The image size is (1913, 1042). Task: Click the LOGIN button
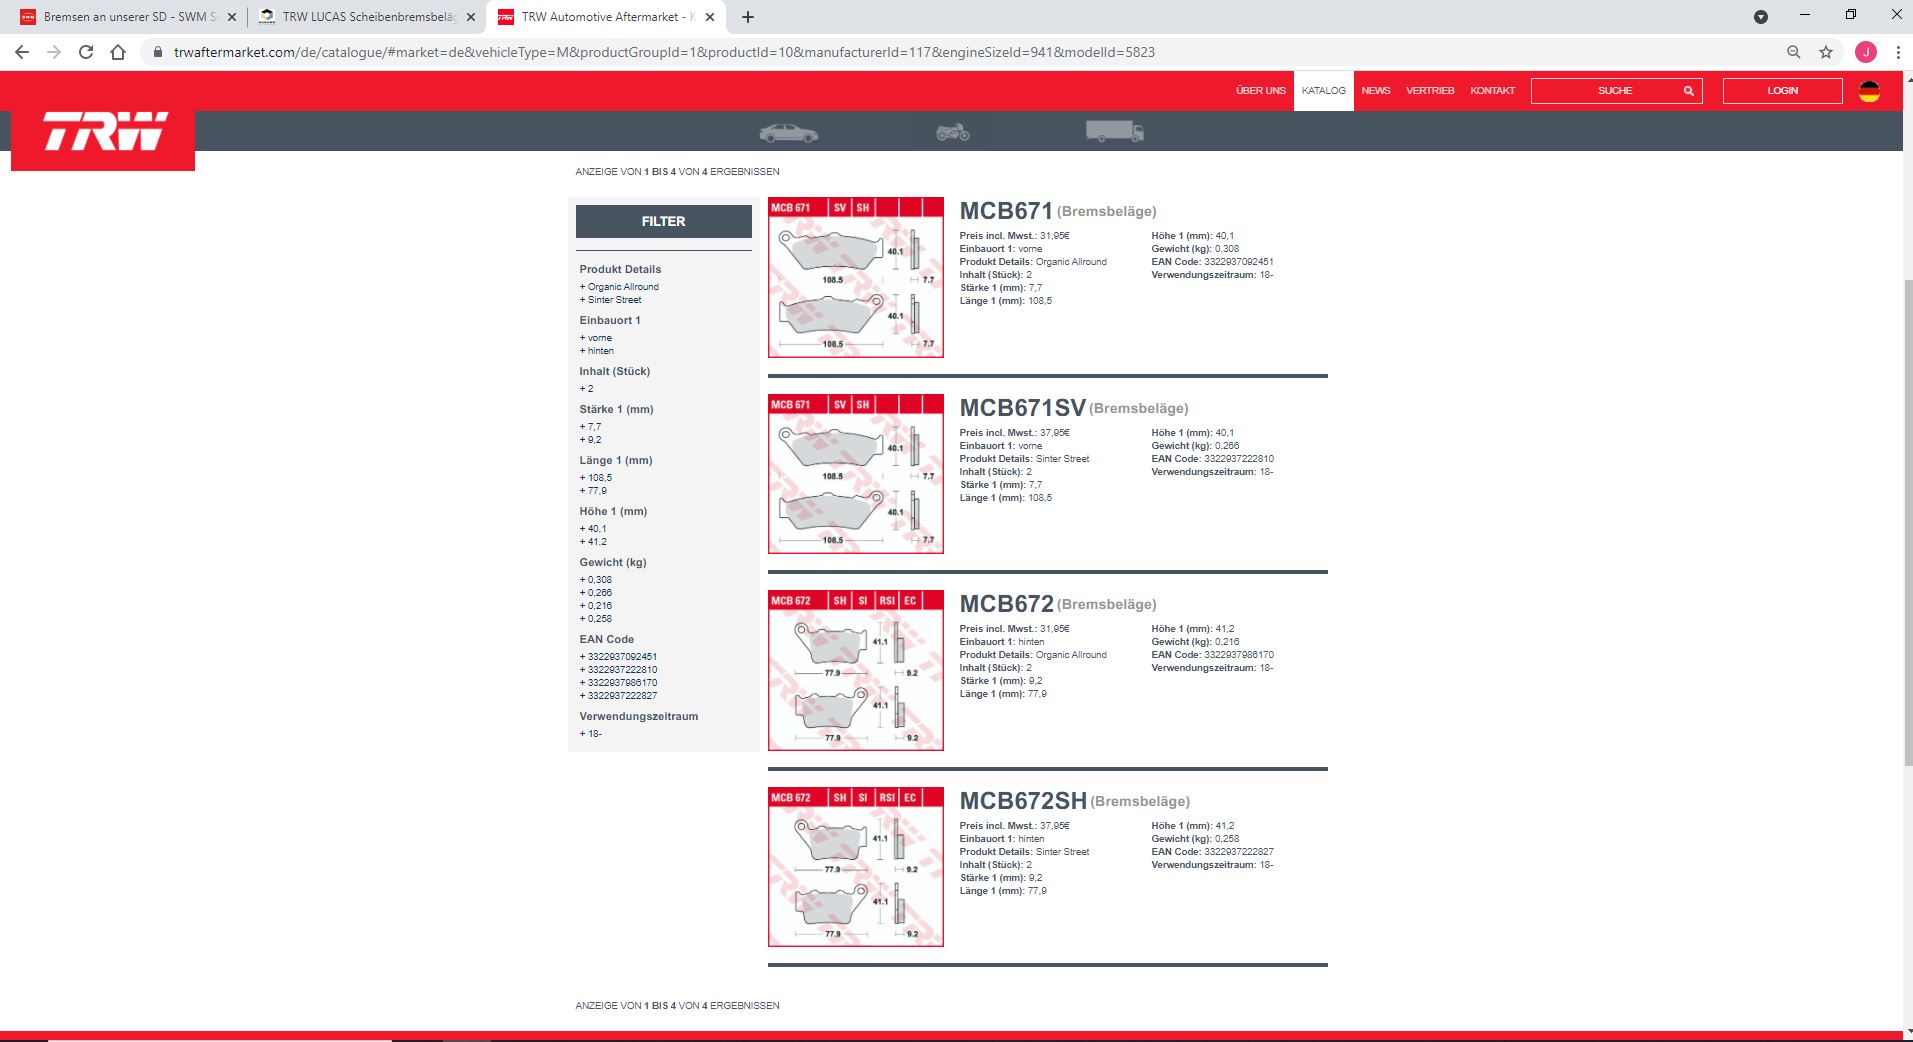[x=1782, y=91]
